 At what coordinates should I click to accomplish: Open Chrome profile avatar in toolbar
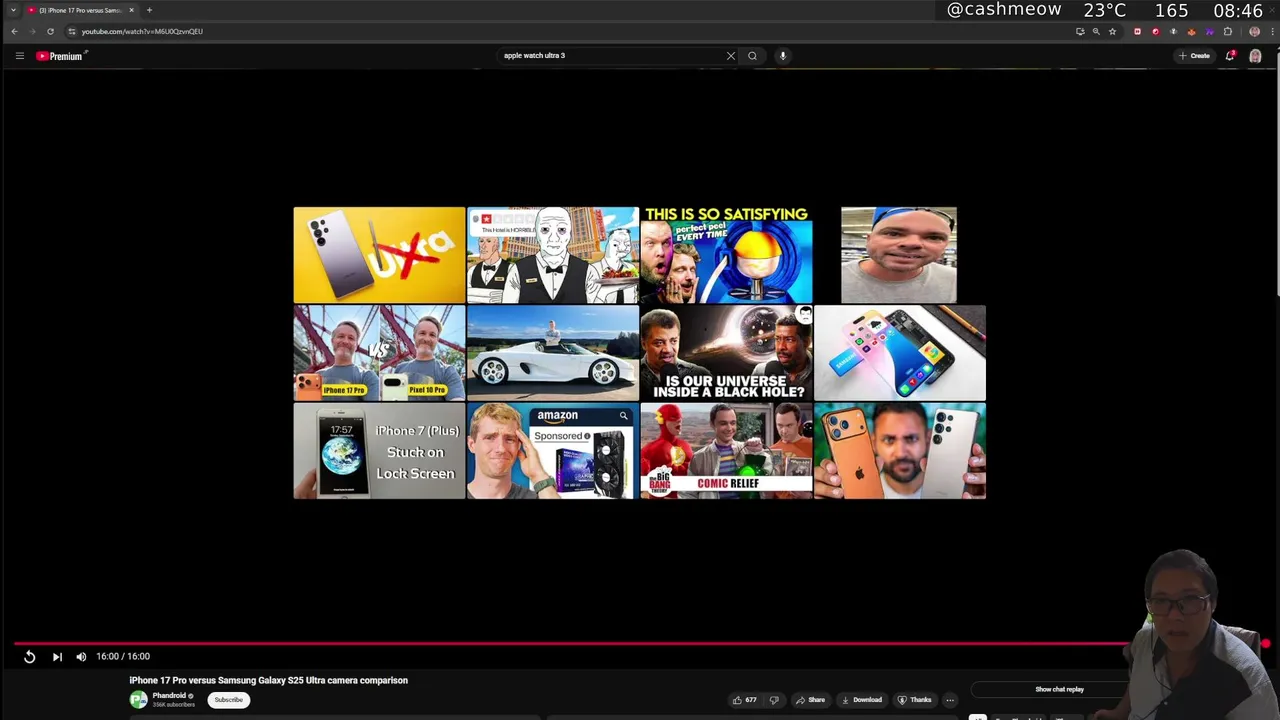pos(1254,31)
